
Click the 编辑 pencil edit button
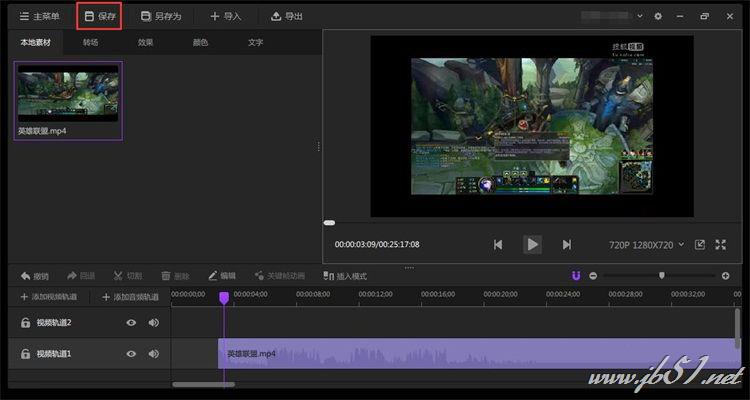(222, 276)
